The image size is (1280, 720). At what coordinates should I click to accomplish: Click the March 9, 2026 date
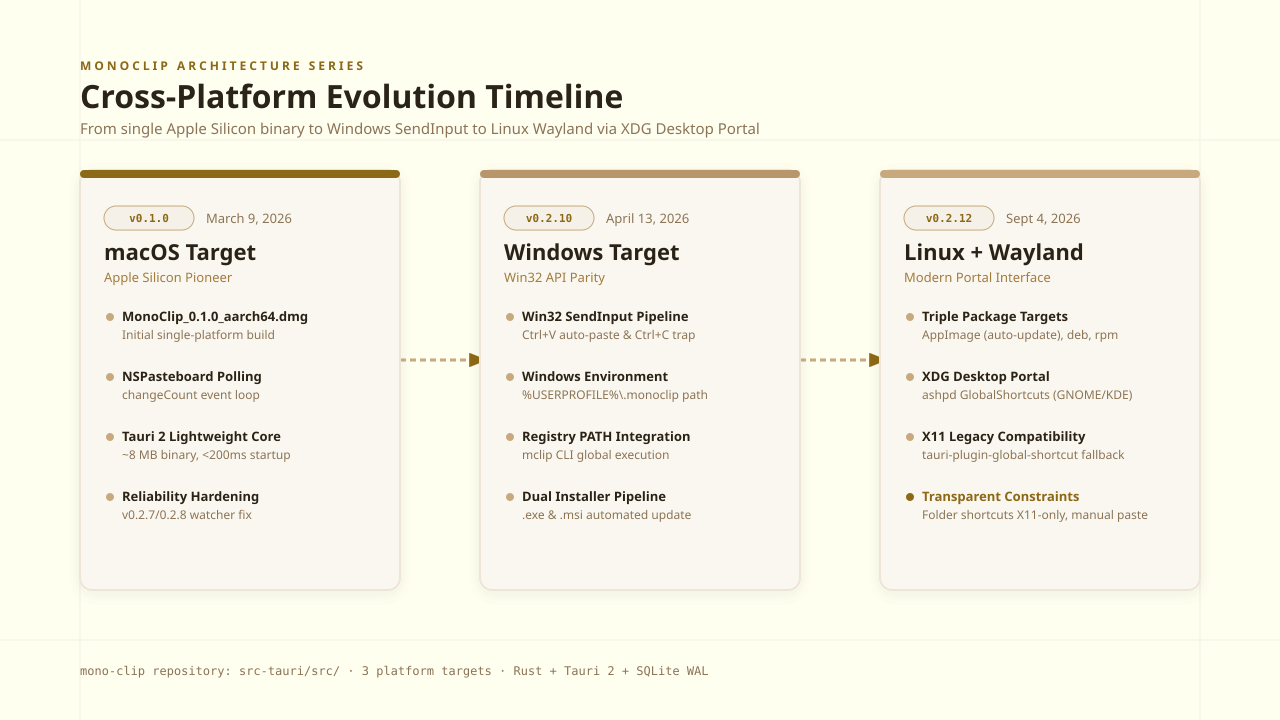pos(249,218)
